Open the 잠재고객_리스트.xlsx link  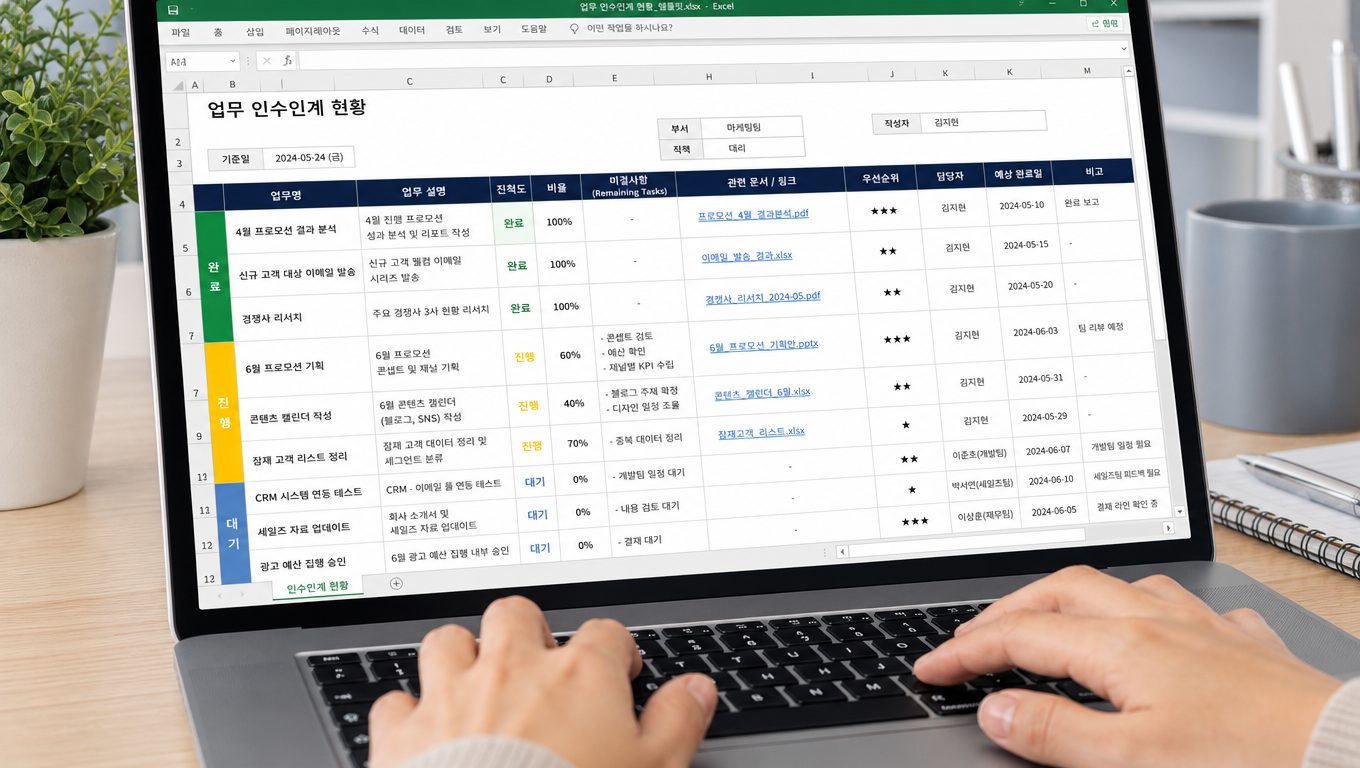click(761, 432)
